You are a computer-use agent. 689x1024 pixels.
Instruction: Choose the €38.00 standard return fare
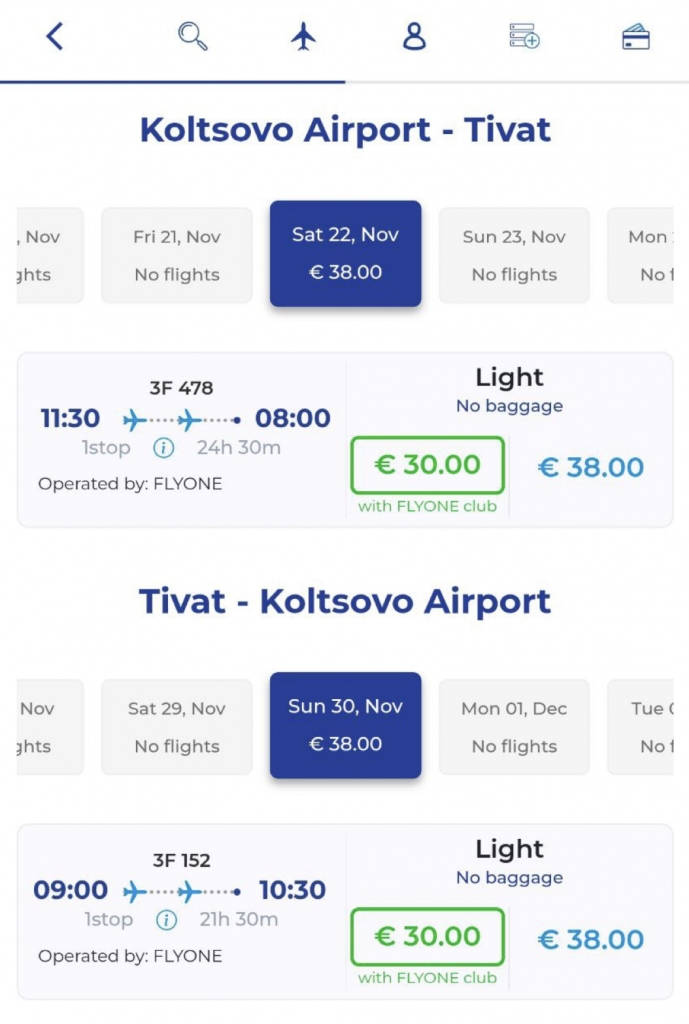(x=590, y=939)
